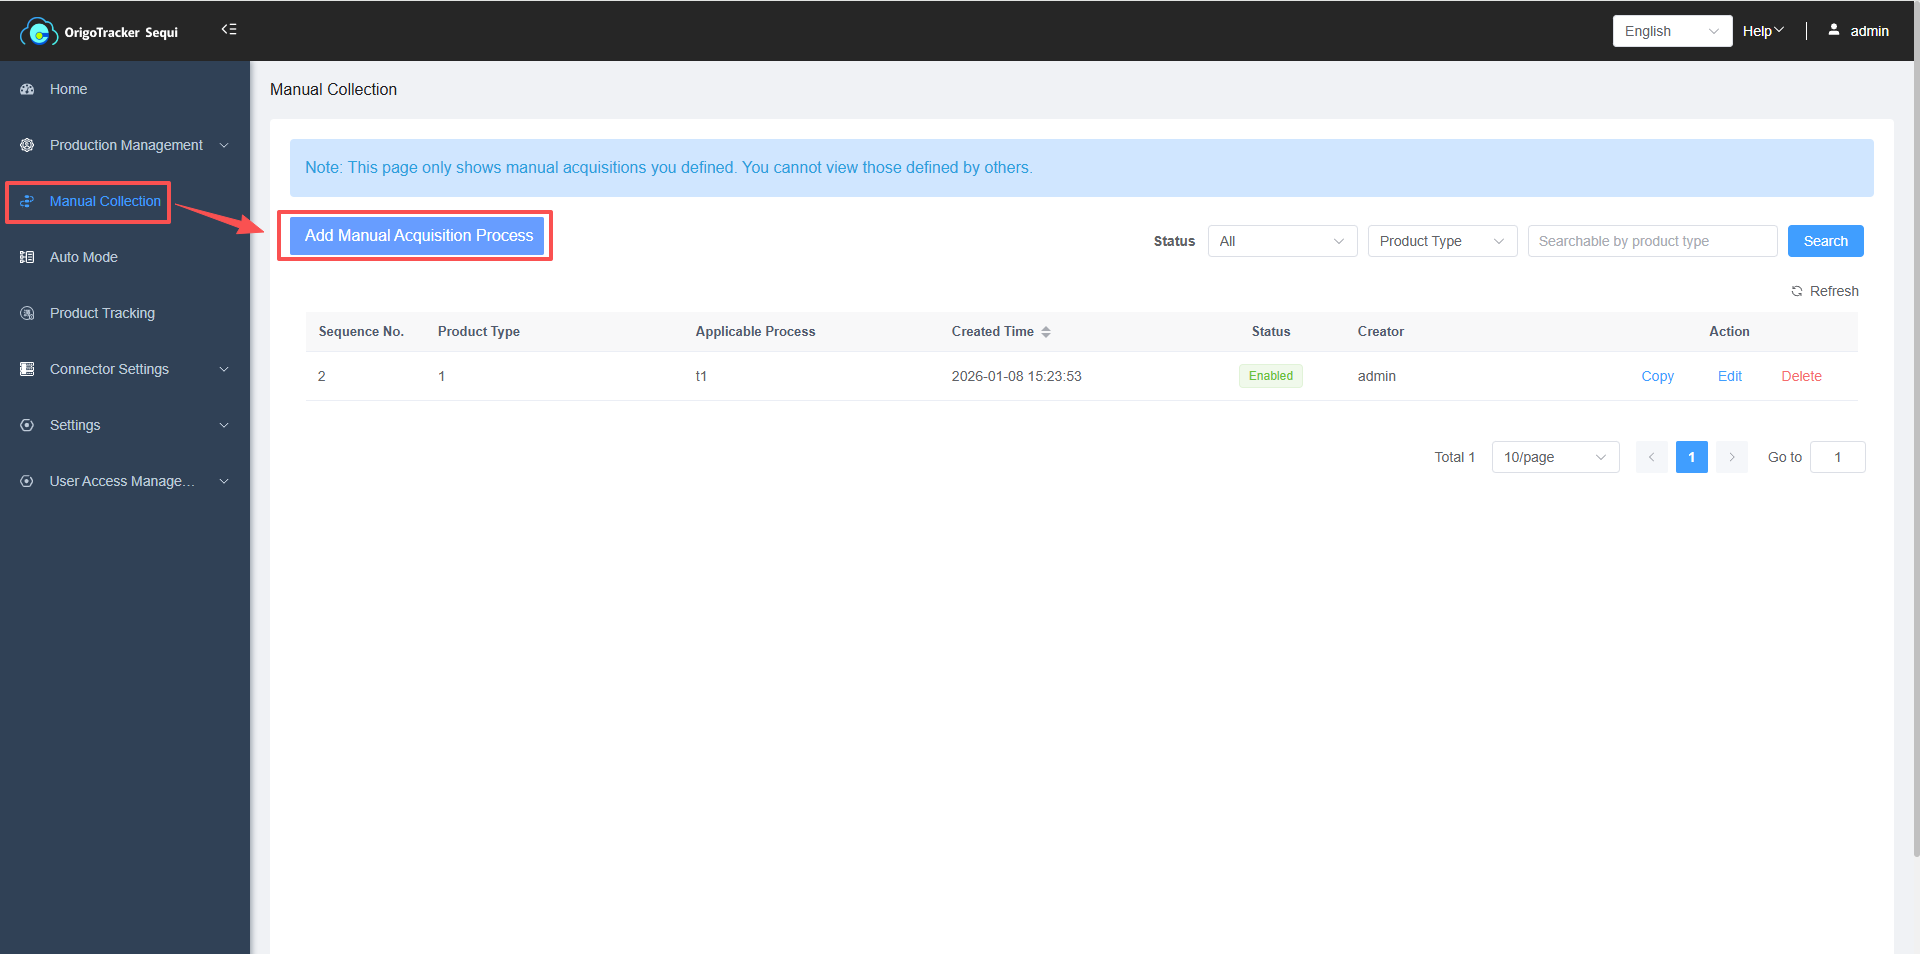Click the Auto Mode sidebar icon
1920x954 pixels.
point(27,257)
